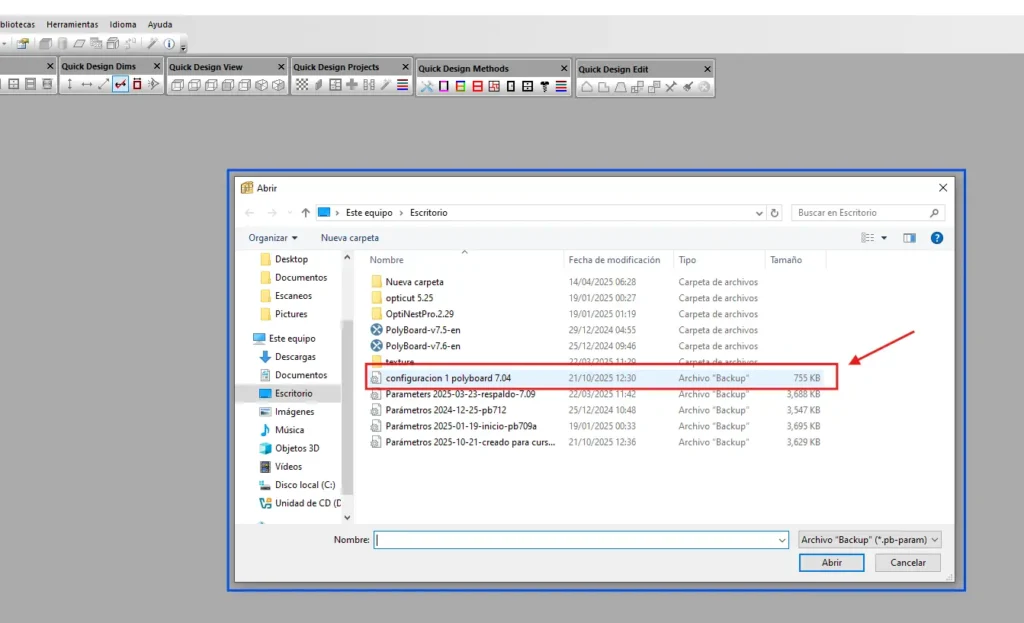Open the view options dropdown arrow
1024x623 pixels.
pyautogui.click(x=884, y=238)
